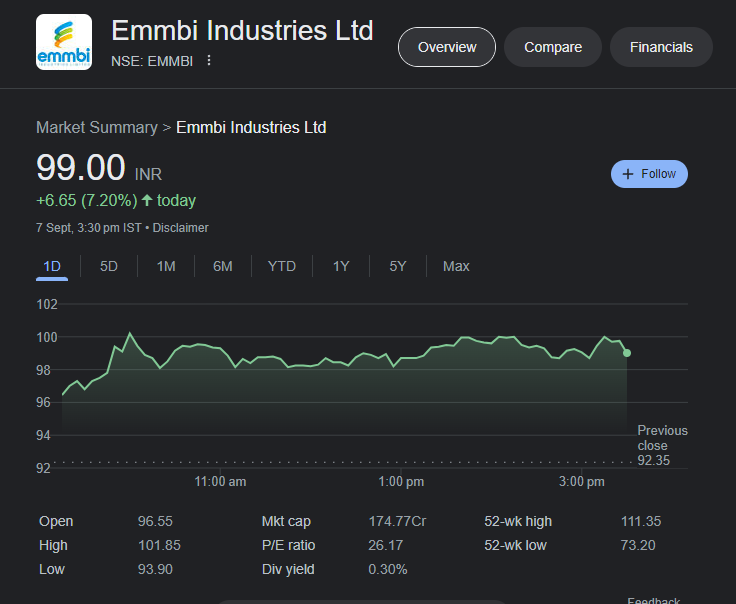Viewport: 736px width, 604px height.
Task: Click the 3:00 pm axis label
Action: 582,482
